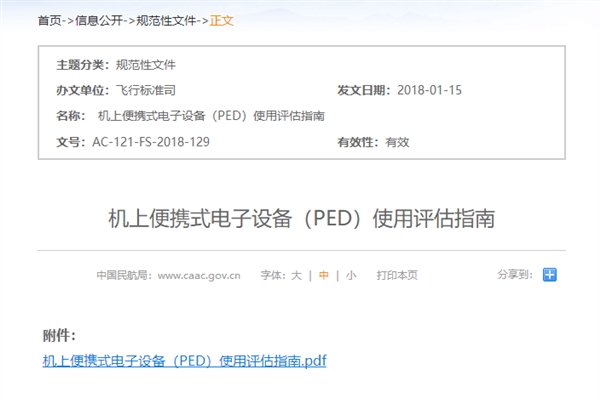Click the 有效 validity status
Screen dimensions: 600x403
(x=397, y=142)
